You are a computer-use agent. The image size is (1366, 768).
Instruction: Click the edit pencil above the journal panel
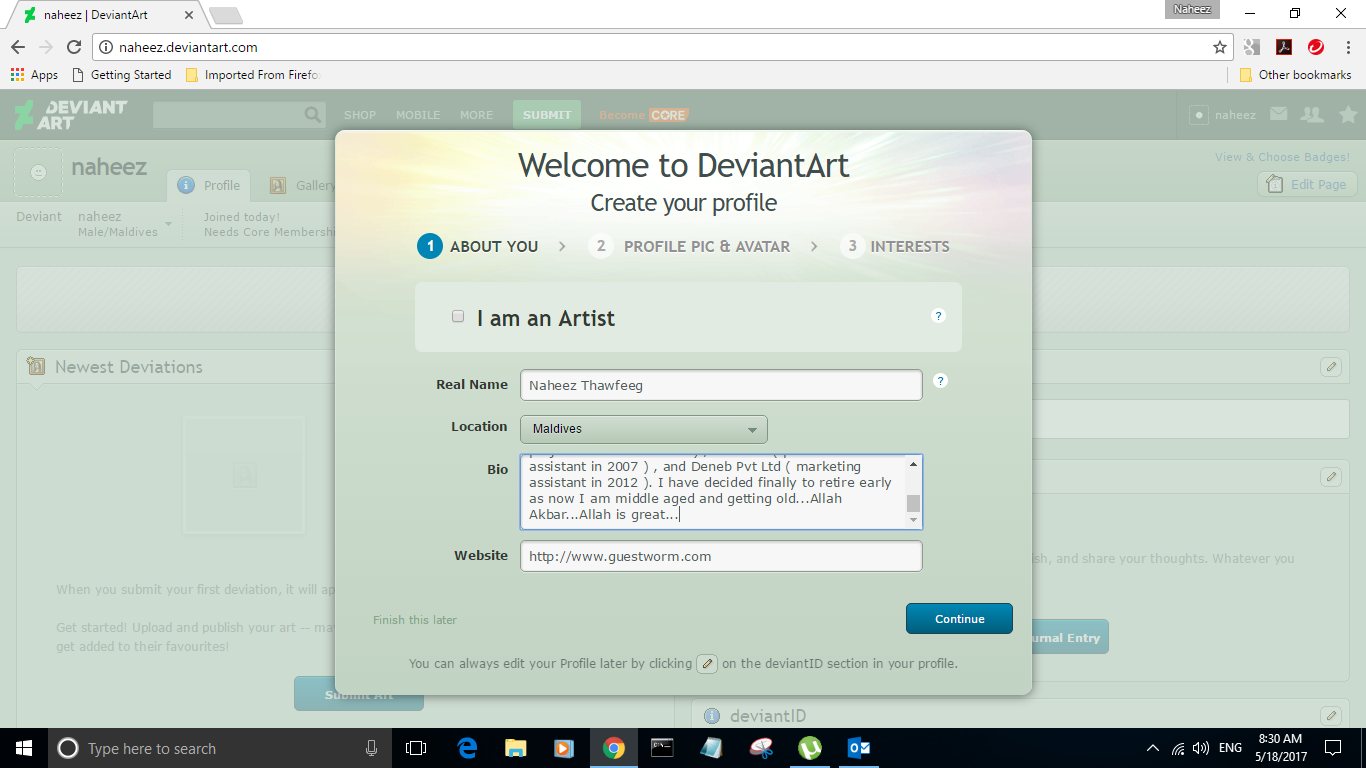tap(1330, 477)
